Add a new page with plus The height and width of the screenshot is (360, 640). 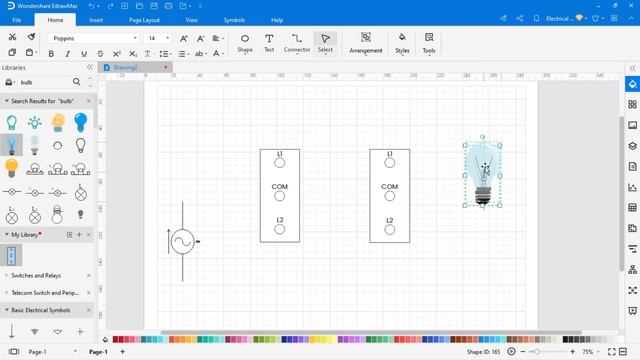click(122, 351)
